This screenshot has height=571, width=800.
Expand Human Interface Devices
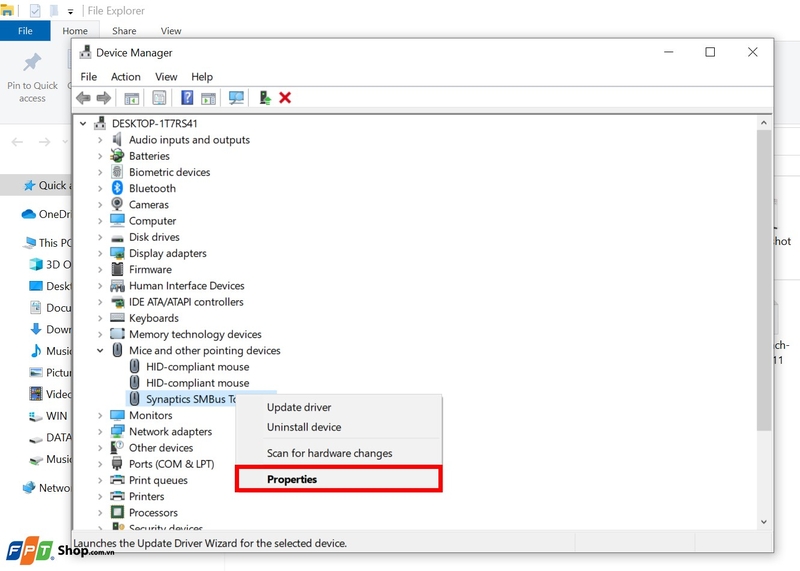[100, 286]
